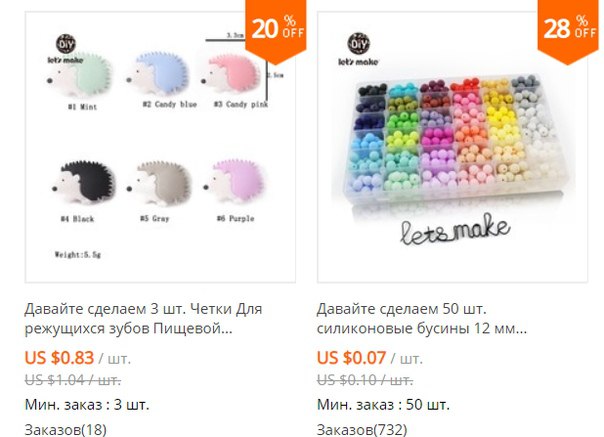Viewport: 604px width, 437px height.
Task: Open the hedgehog teether product image
Action: pos(160,147)
